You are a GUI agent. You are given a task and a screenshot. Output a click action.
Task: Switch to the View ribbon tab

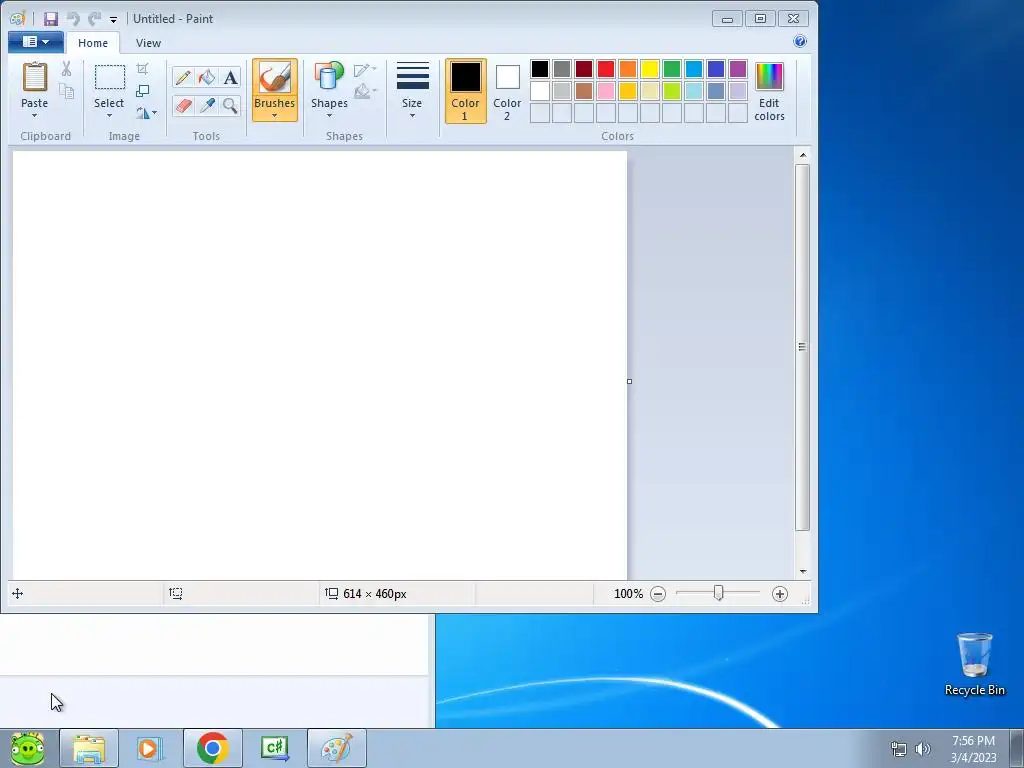148,43
